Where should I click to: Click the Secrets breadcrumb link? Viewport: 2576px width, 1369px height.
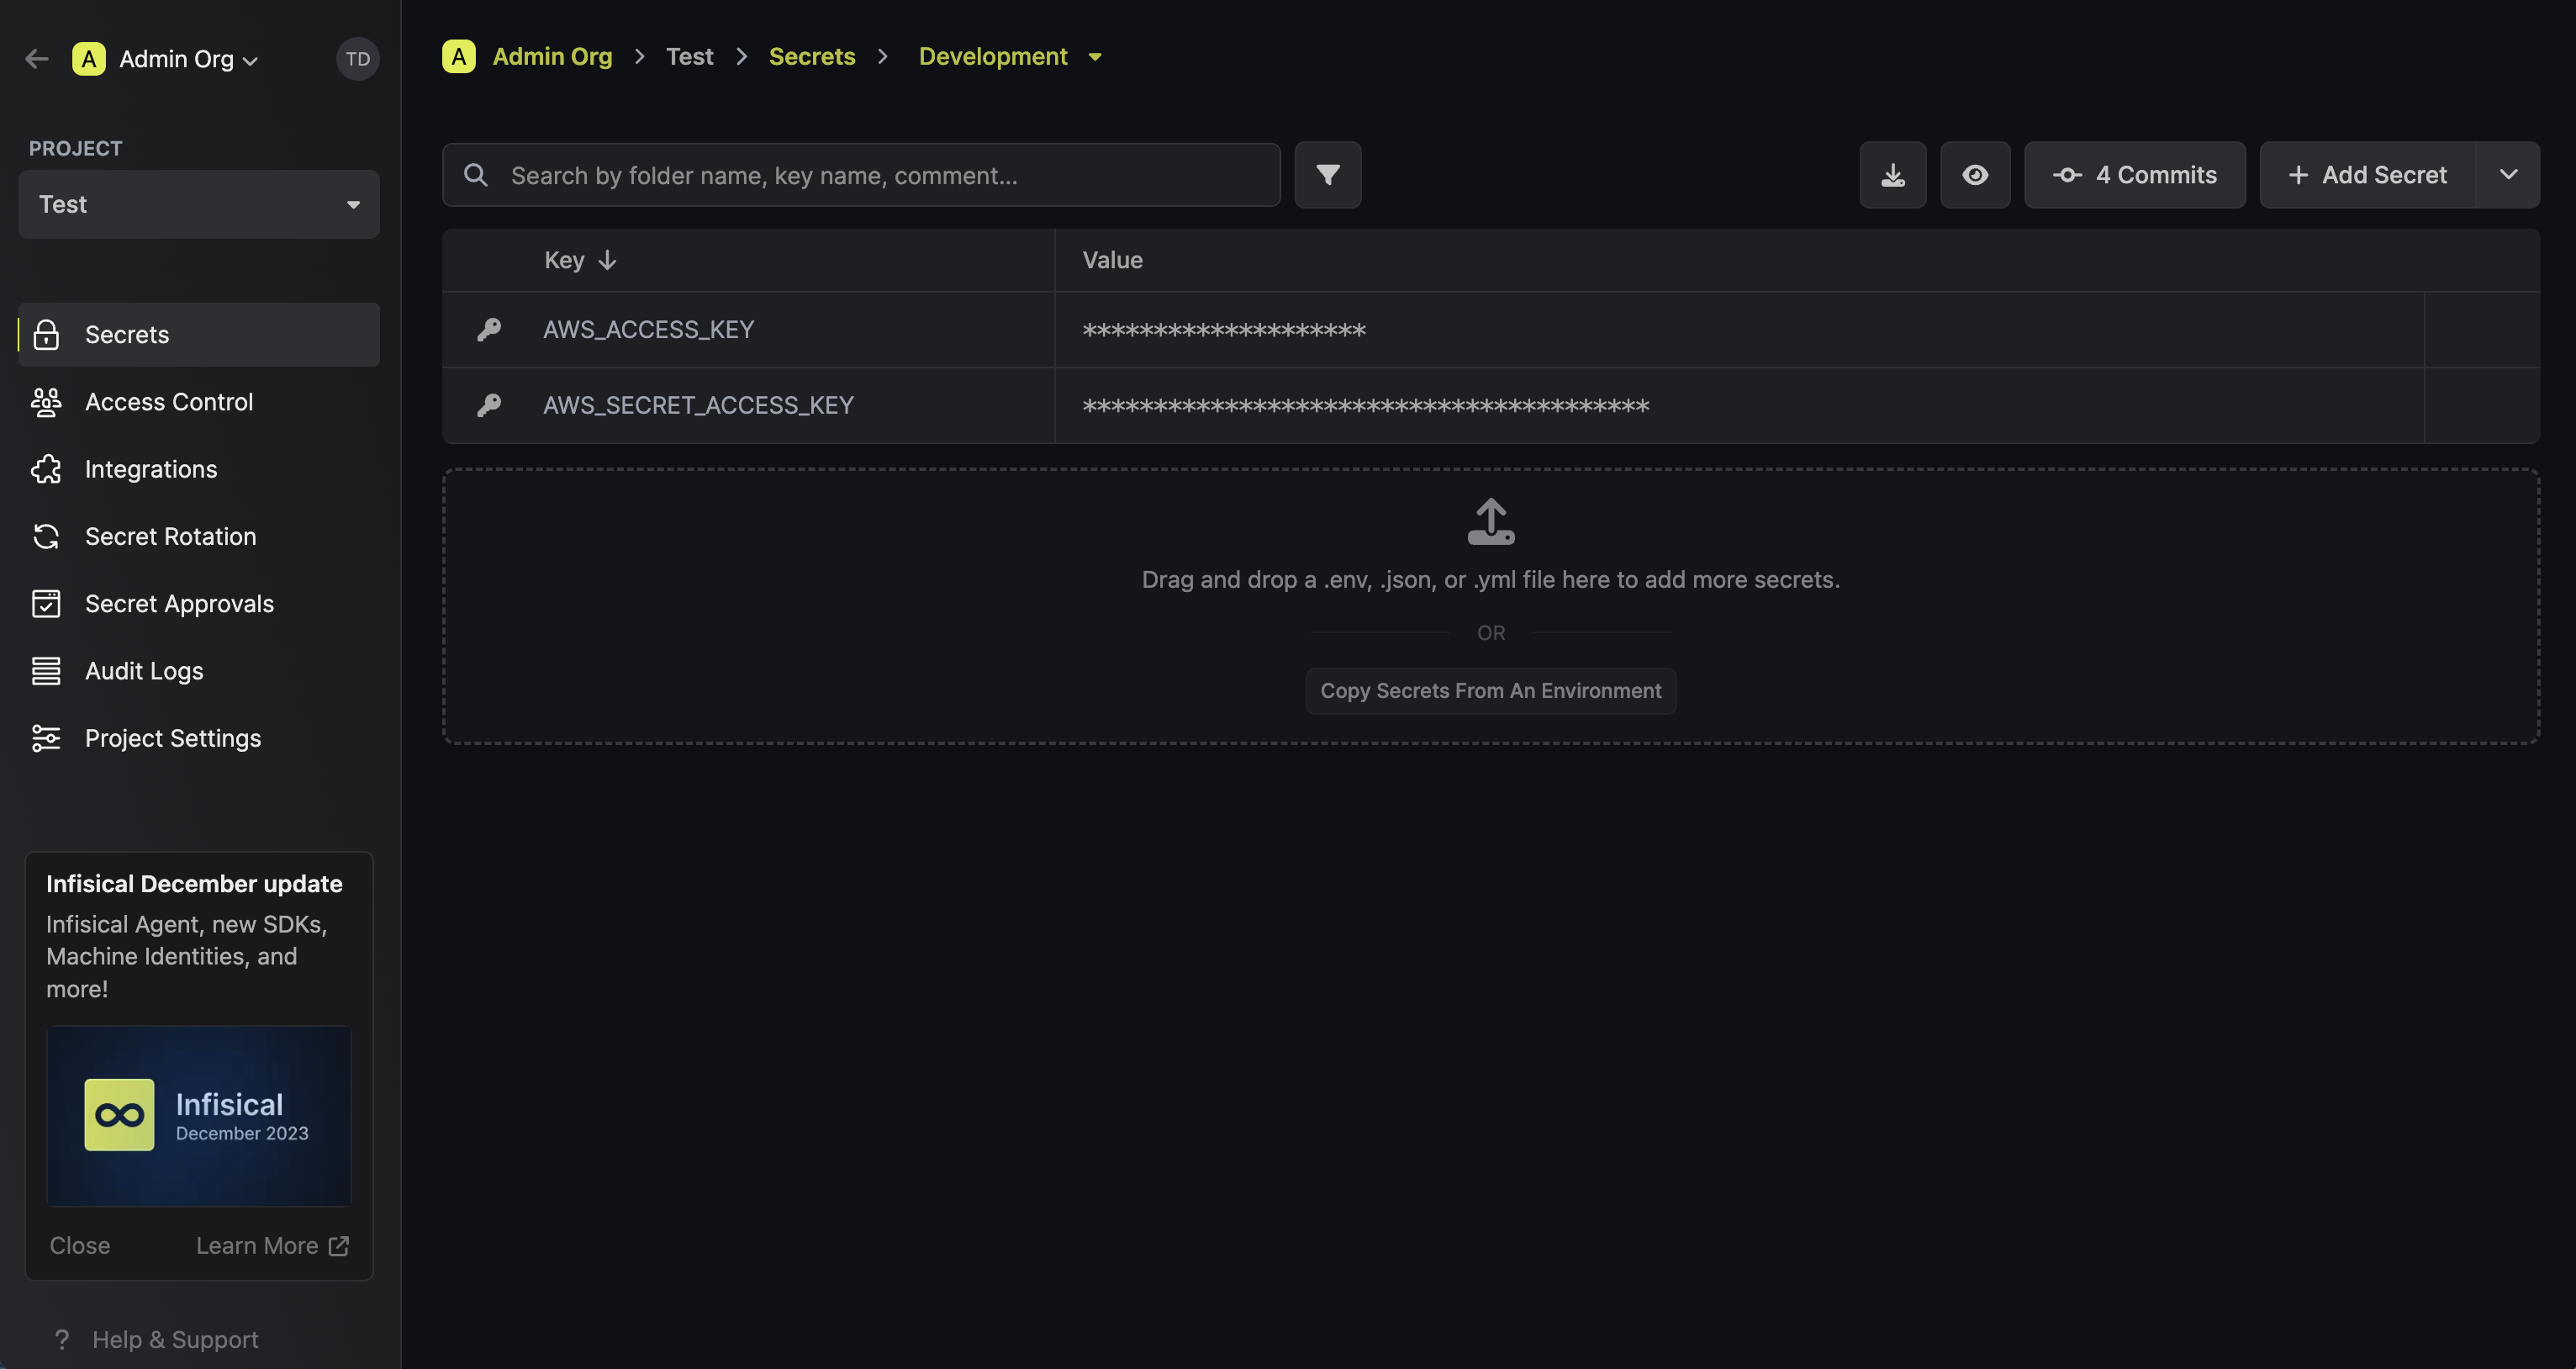click(x=812, y=57)
